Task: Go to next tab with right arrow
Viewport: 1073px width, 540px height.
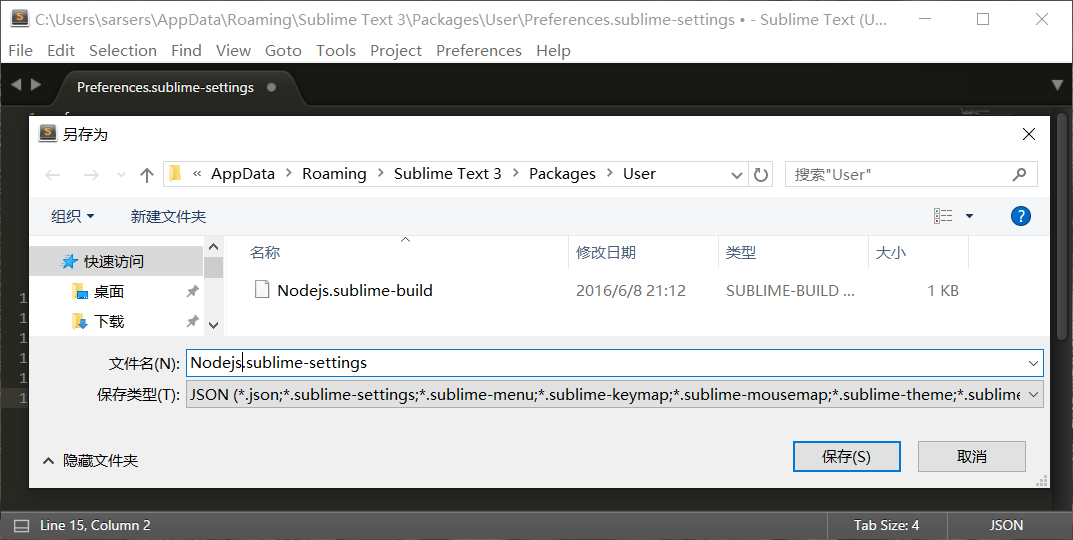Action: 36,84
